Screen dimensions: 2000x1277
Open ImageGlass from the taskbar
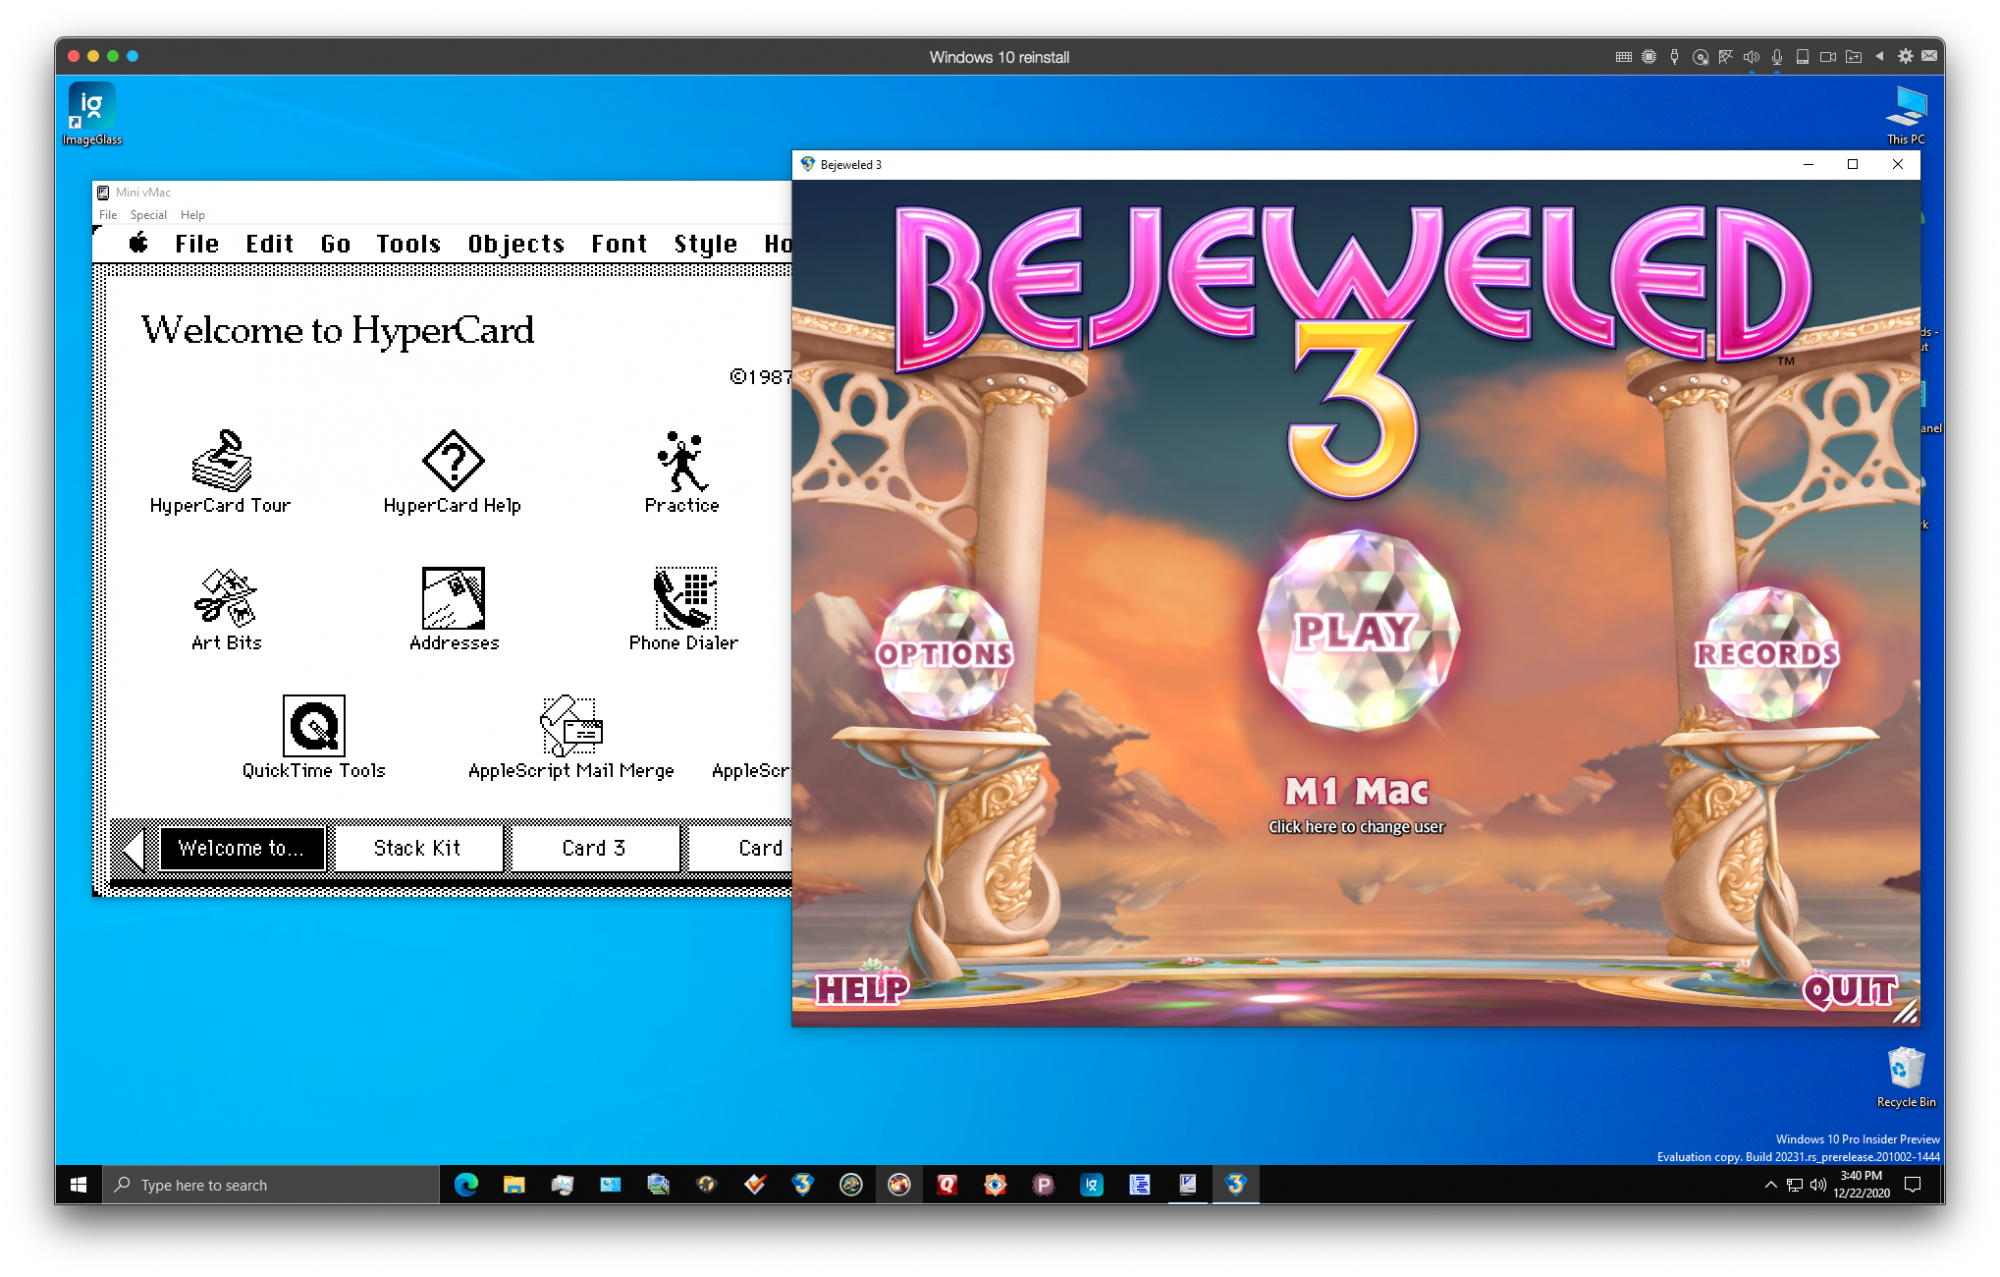1091,1185
